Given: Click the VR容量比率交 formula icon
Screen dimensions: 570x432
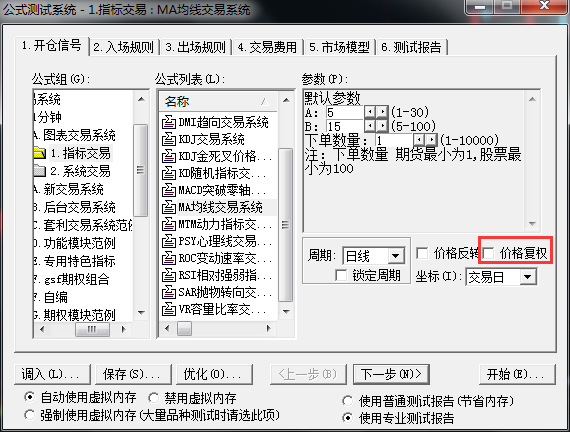Looking at the screenshot, I should (169, 309).
